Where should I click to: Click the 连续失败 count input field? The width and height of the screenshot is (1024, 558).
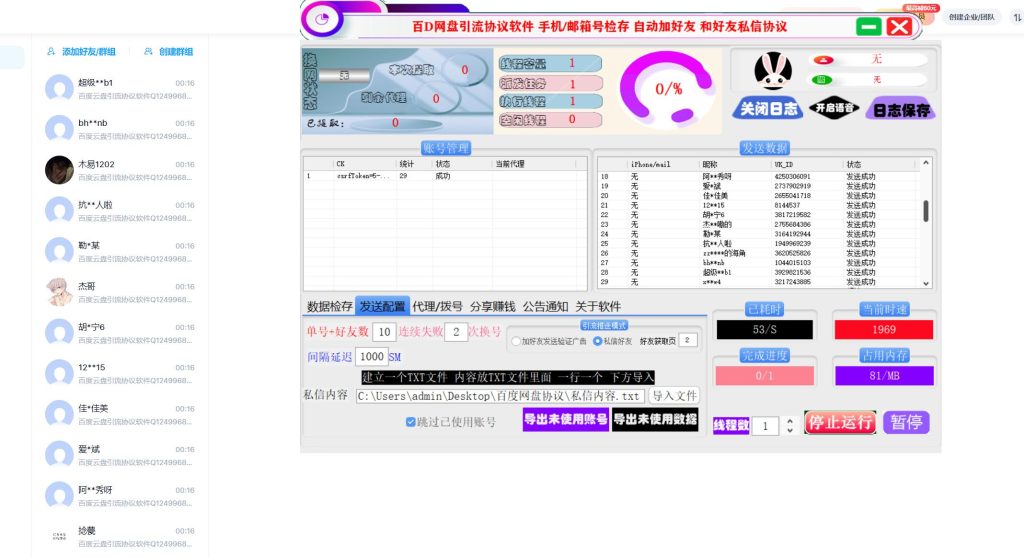456,332
